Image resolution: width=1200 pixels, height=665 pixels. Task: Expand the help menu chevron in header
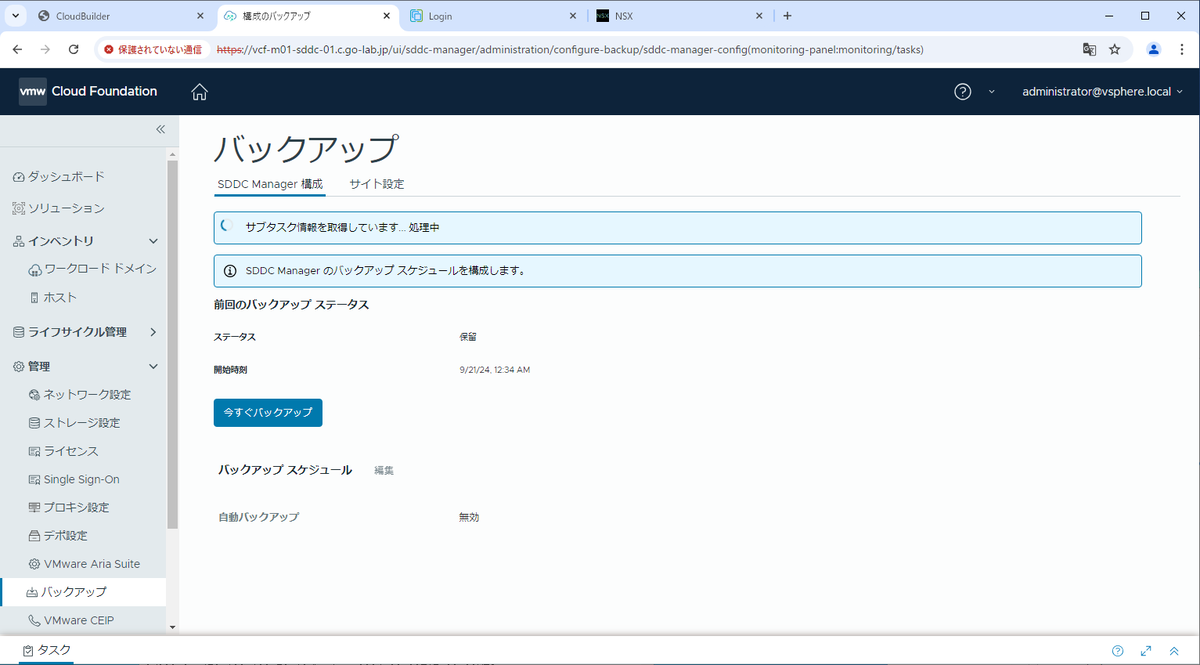[992, 92]
